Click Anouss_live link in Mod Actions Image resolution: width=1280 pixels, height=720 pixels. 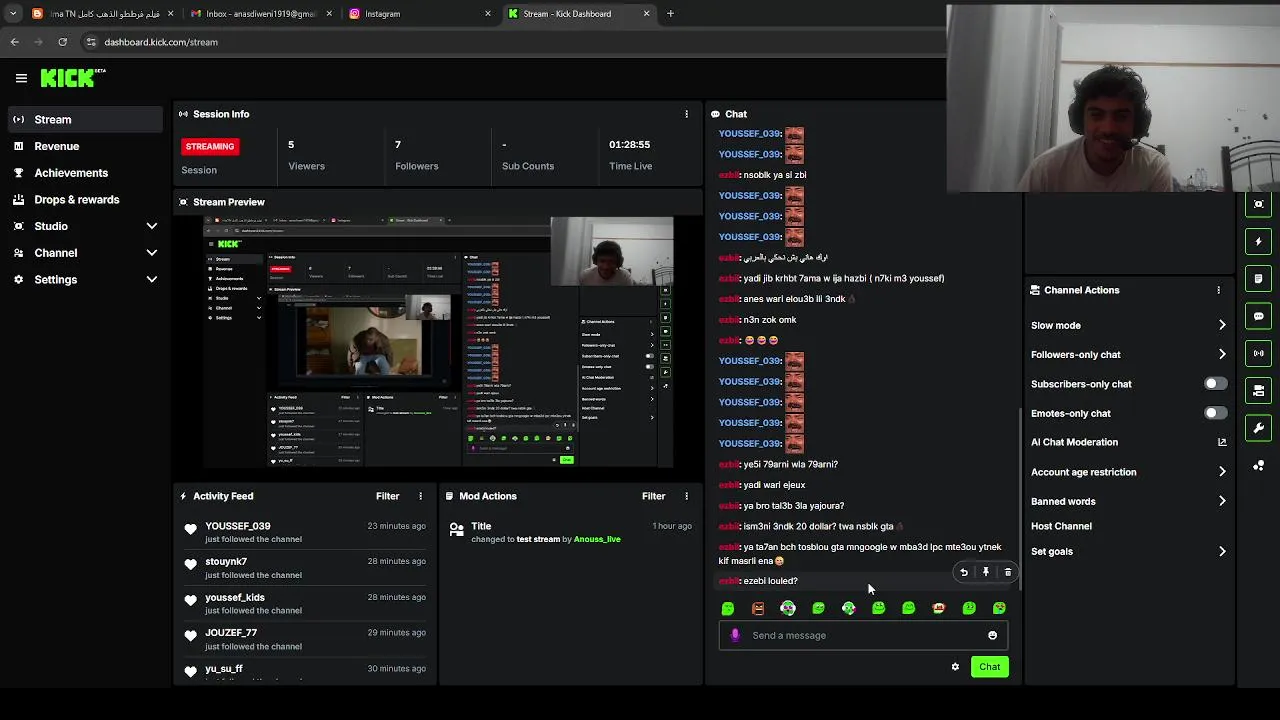597,539
